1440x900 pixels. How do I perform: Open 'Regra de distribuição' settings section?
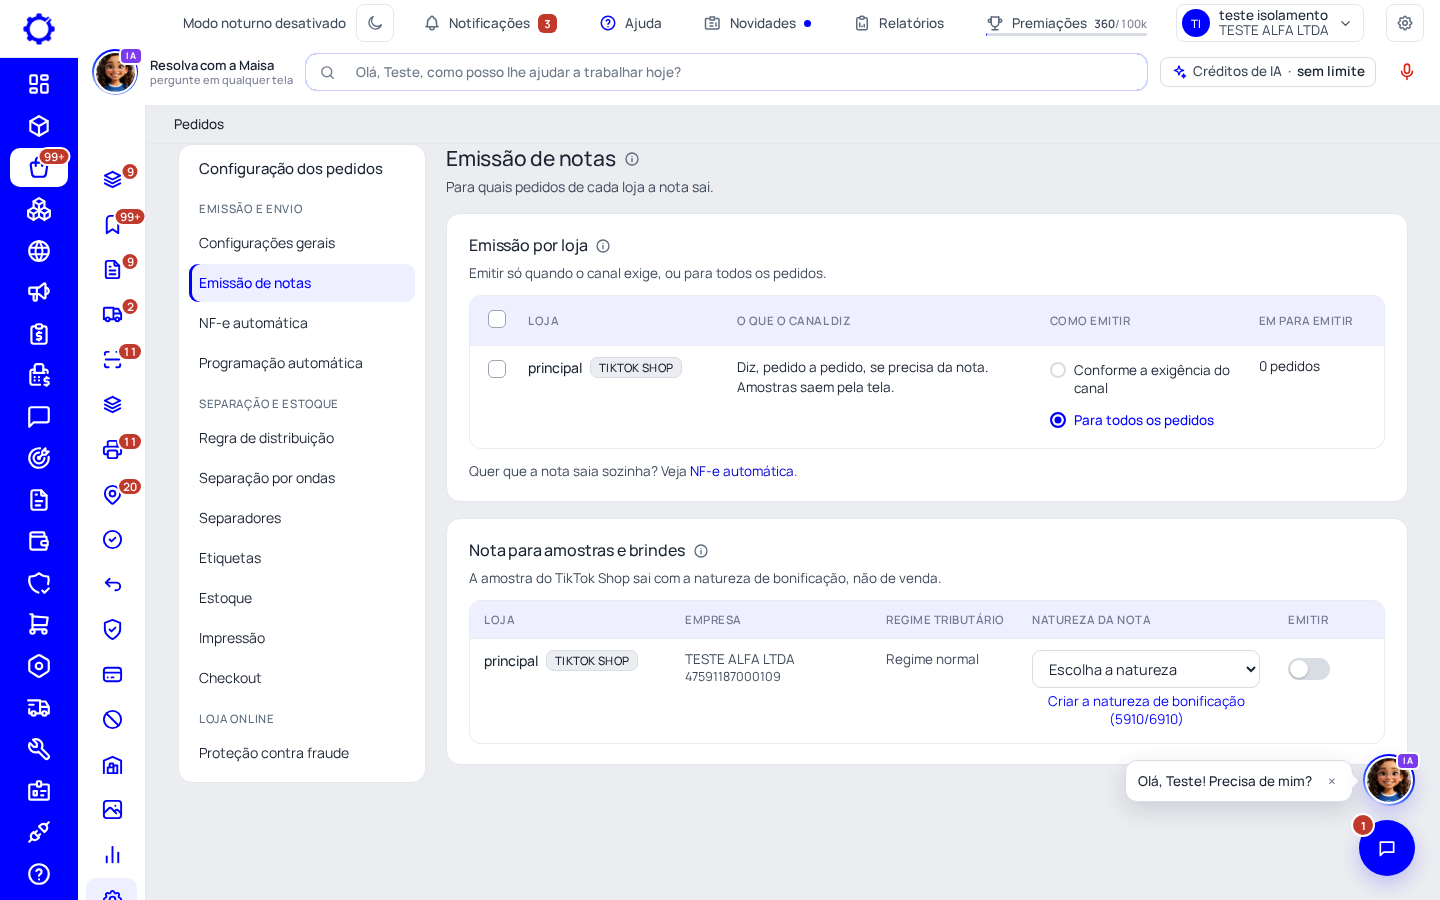pos(302,438)
